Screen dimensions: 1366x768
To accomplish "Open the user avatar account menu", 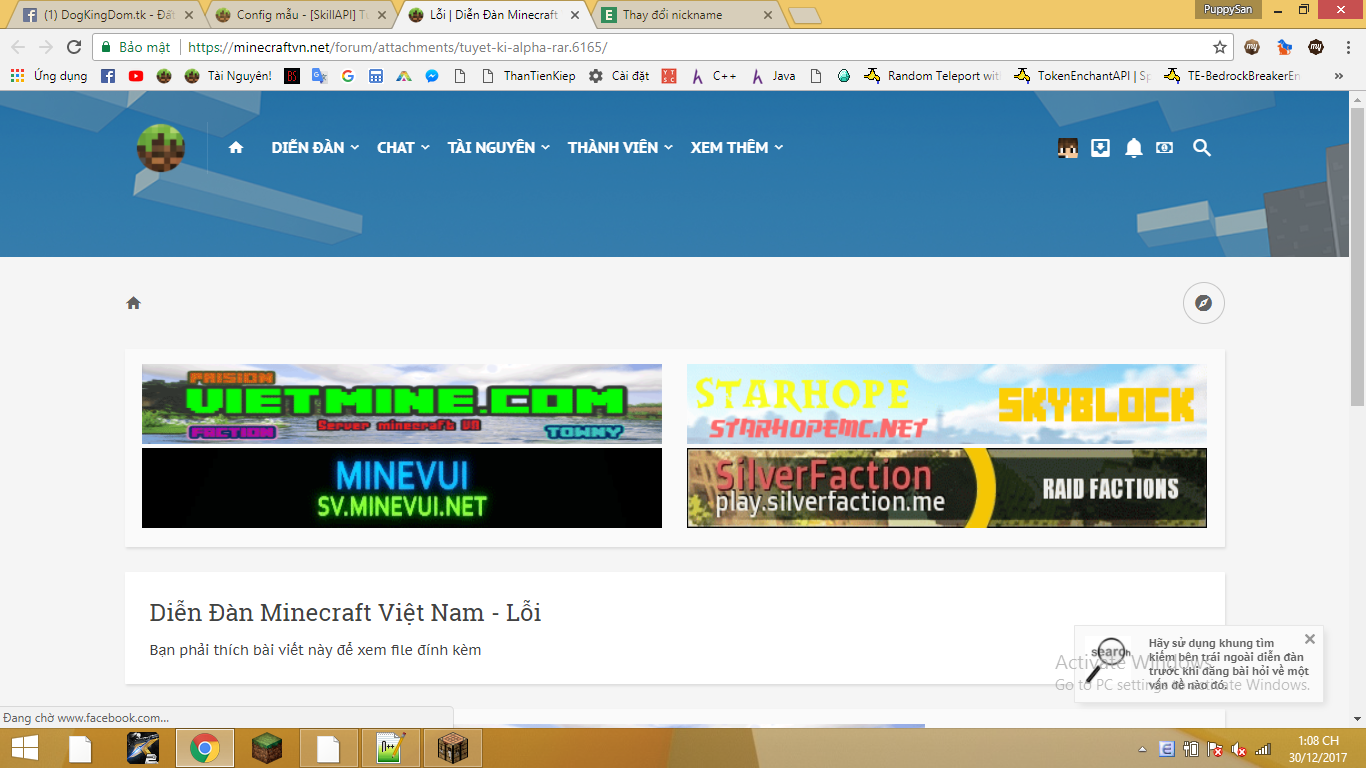I will point(1067,148).
